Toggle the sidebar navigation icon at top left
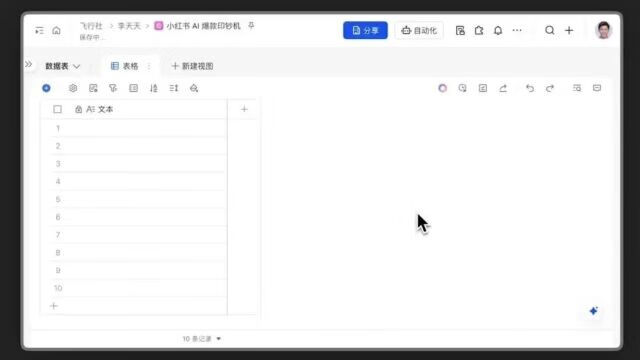The height and width of the screenshot is (360, 640). pos(39,31)
